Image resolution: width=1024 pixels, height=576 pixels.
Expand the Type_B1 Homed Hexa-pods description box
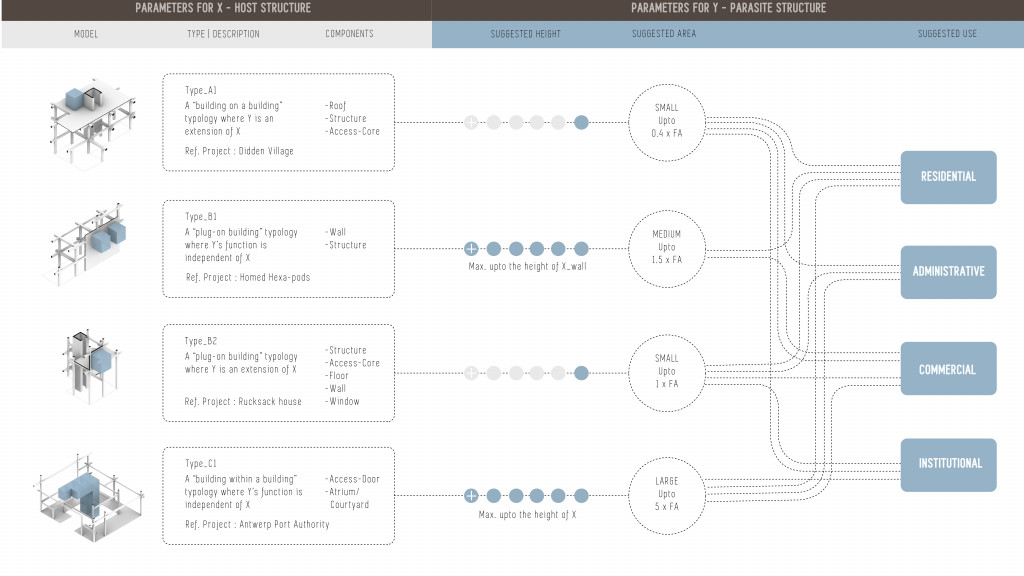(278, 247)
